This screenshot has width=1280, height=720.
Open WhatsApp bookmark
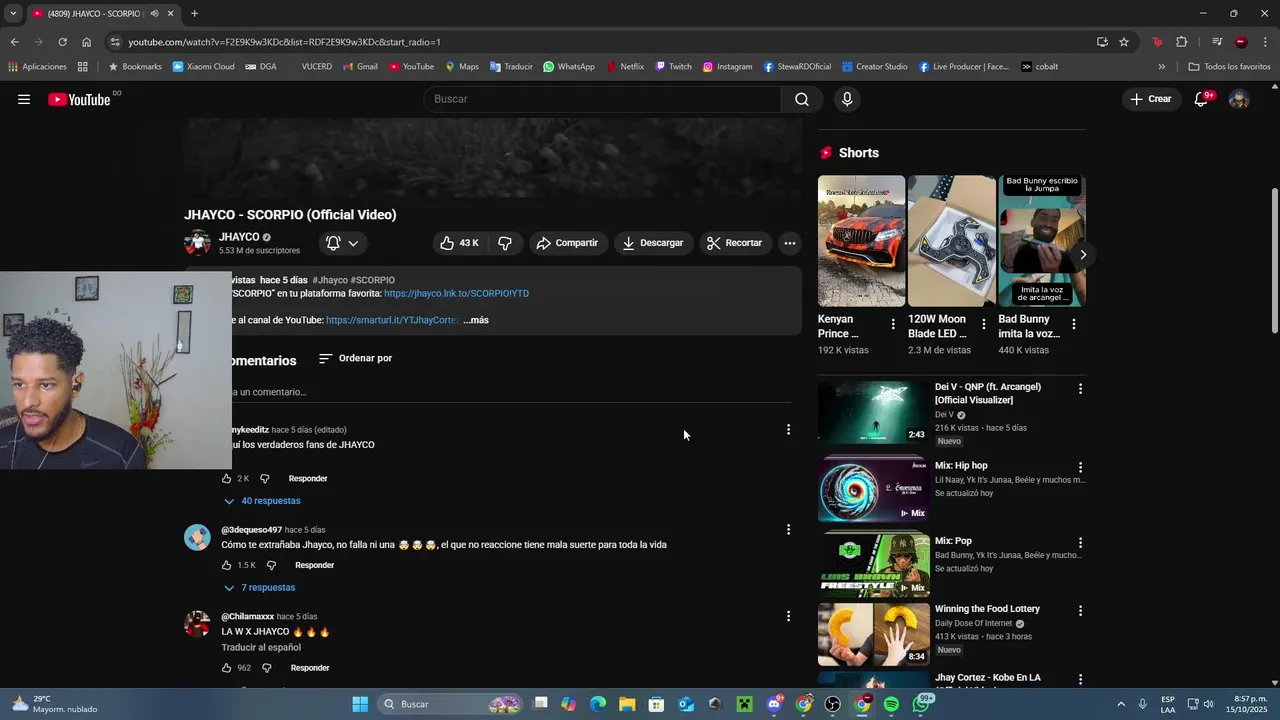[x=568, y=67]
